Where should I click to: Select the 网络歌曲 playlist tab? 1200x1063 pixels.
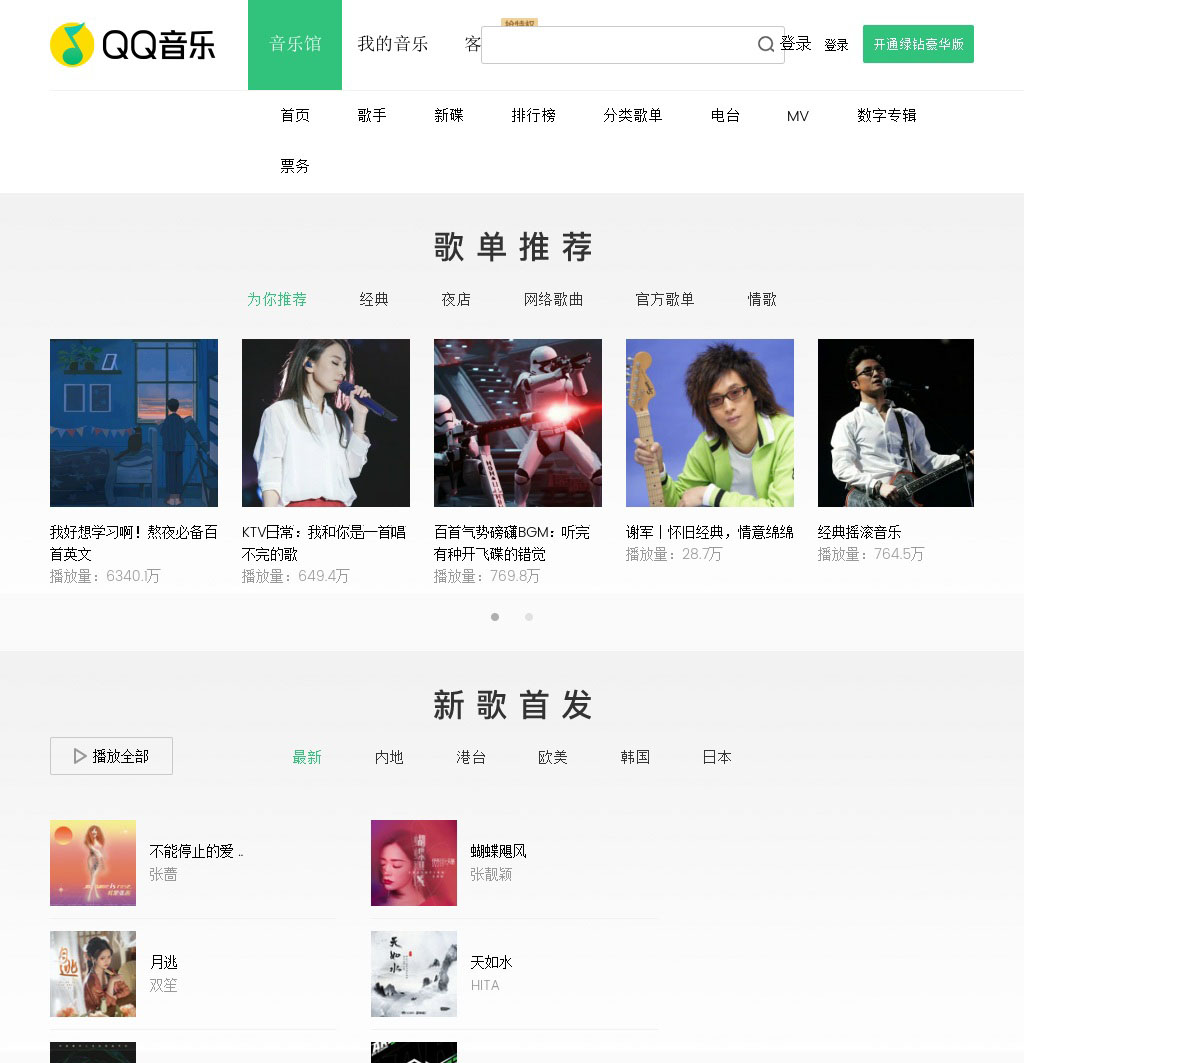554,299
